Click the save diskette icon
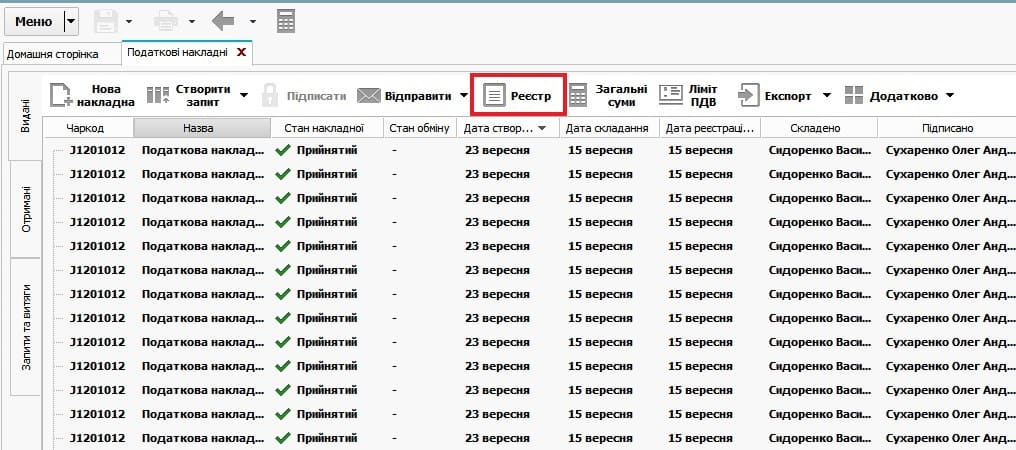The width and height of the screenshot is (1016, 450). coord(106,21)
